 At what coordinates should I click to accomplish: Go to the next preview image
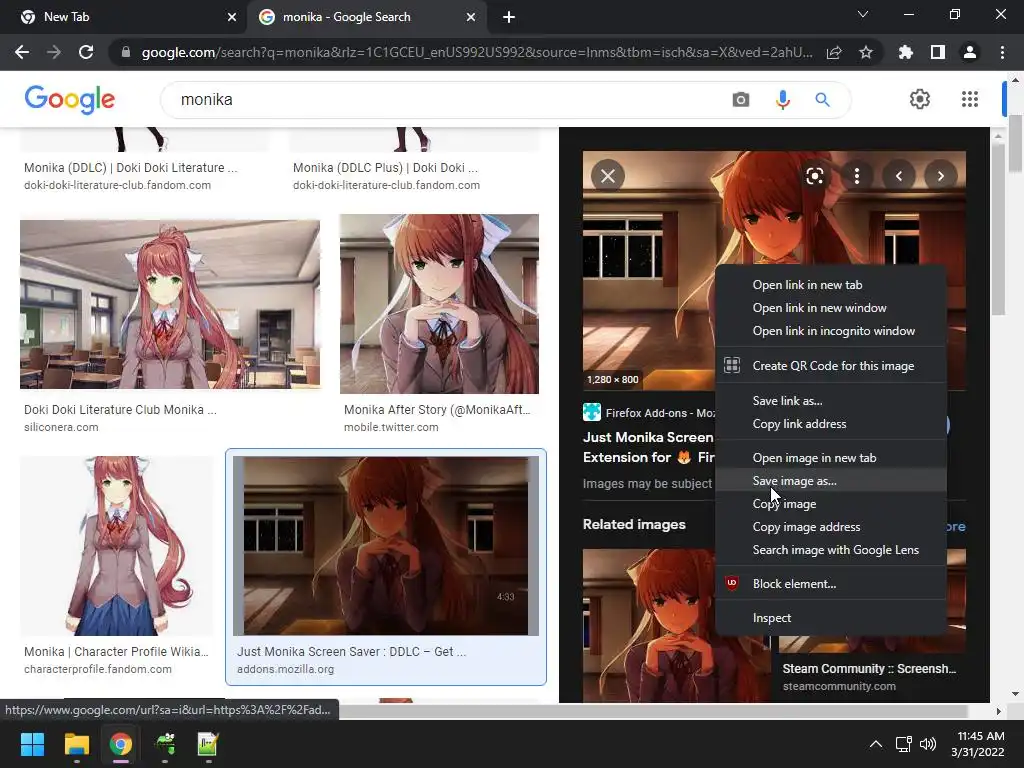tap(940, 176)
